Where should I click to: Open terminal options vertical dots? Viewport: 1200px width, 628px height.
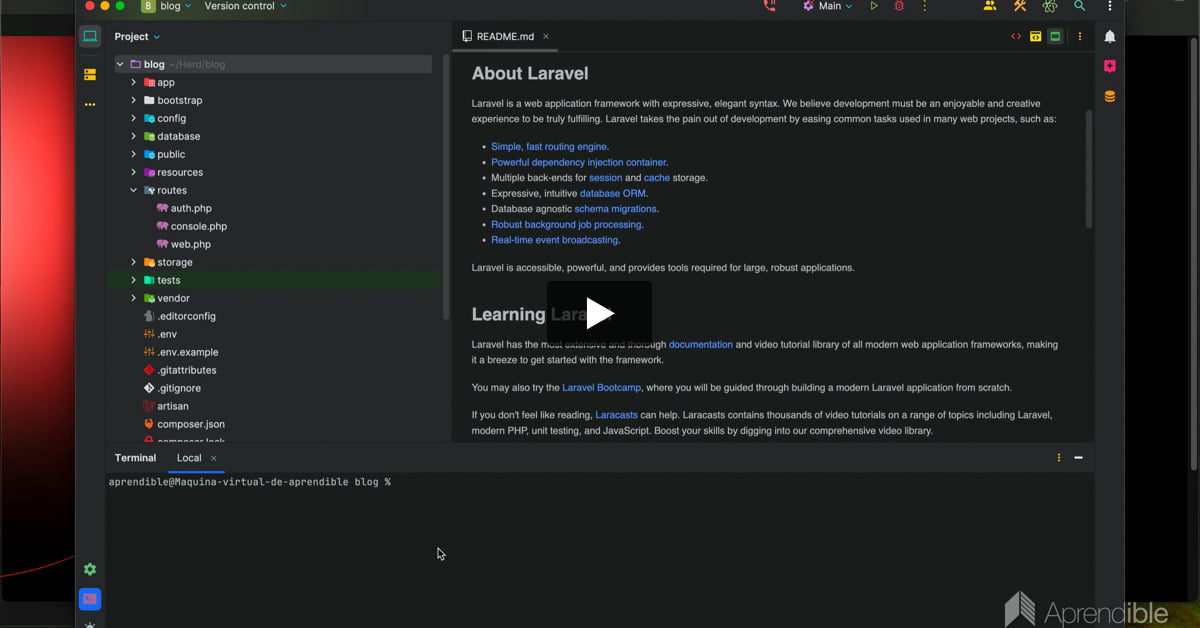1059,458
